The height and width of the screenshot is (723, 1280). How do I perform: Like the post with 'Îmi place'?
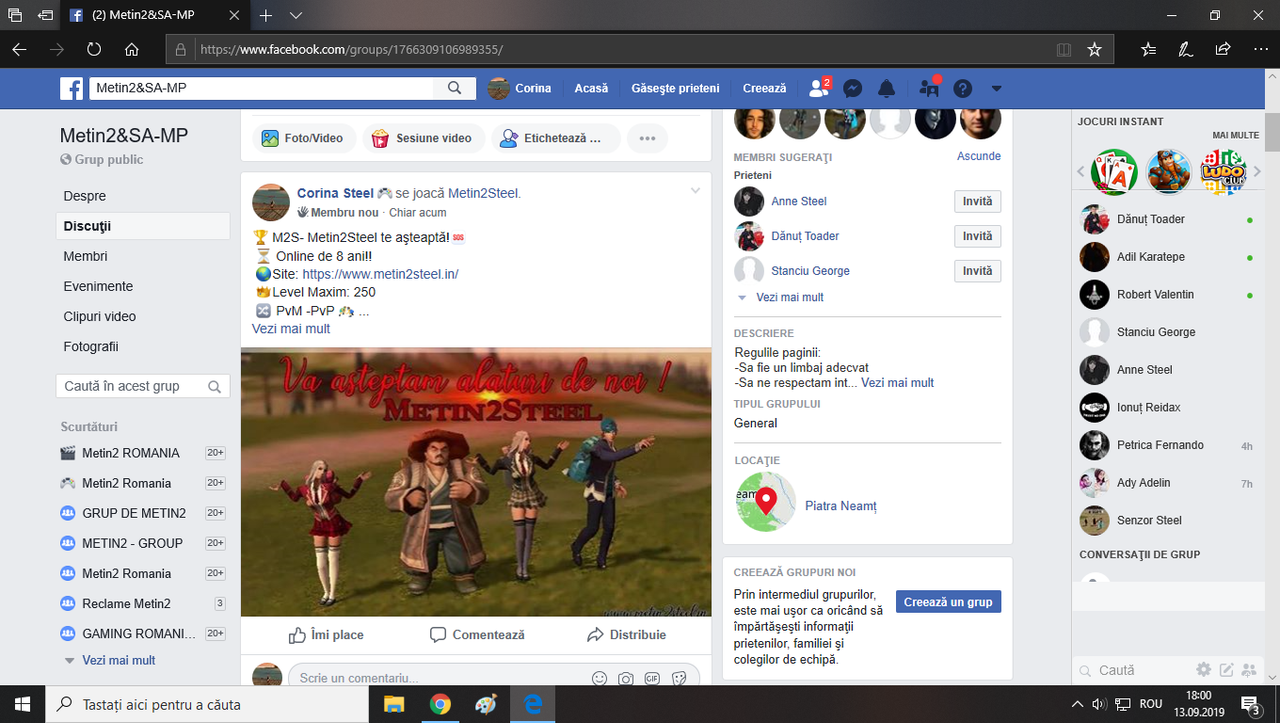[x=326, y=635]
